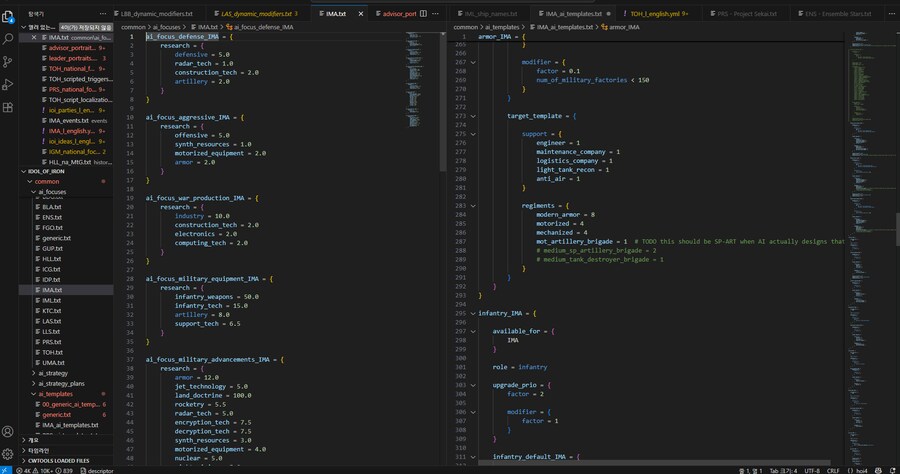Close the IMA.txt editor tab

pos(360,13)
